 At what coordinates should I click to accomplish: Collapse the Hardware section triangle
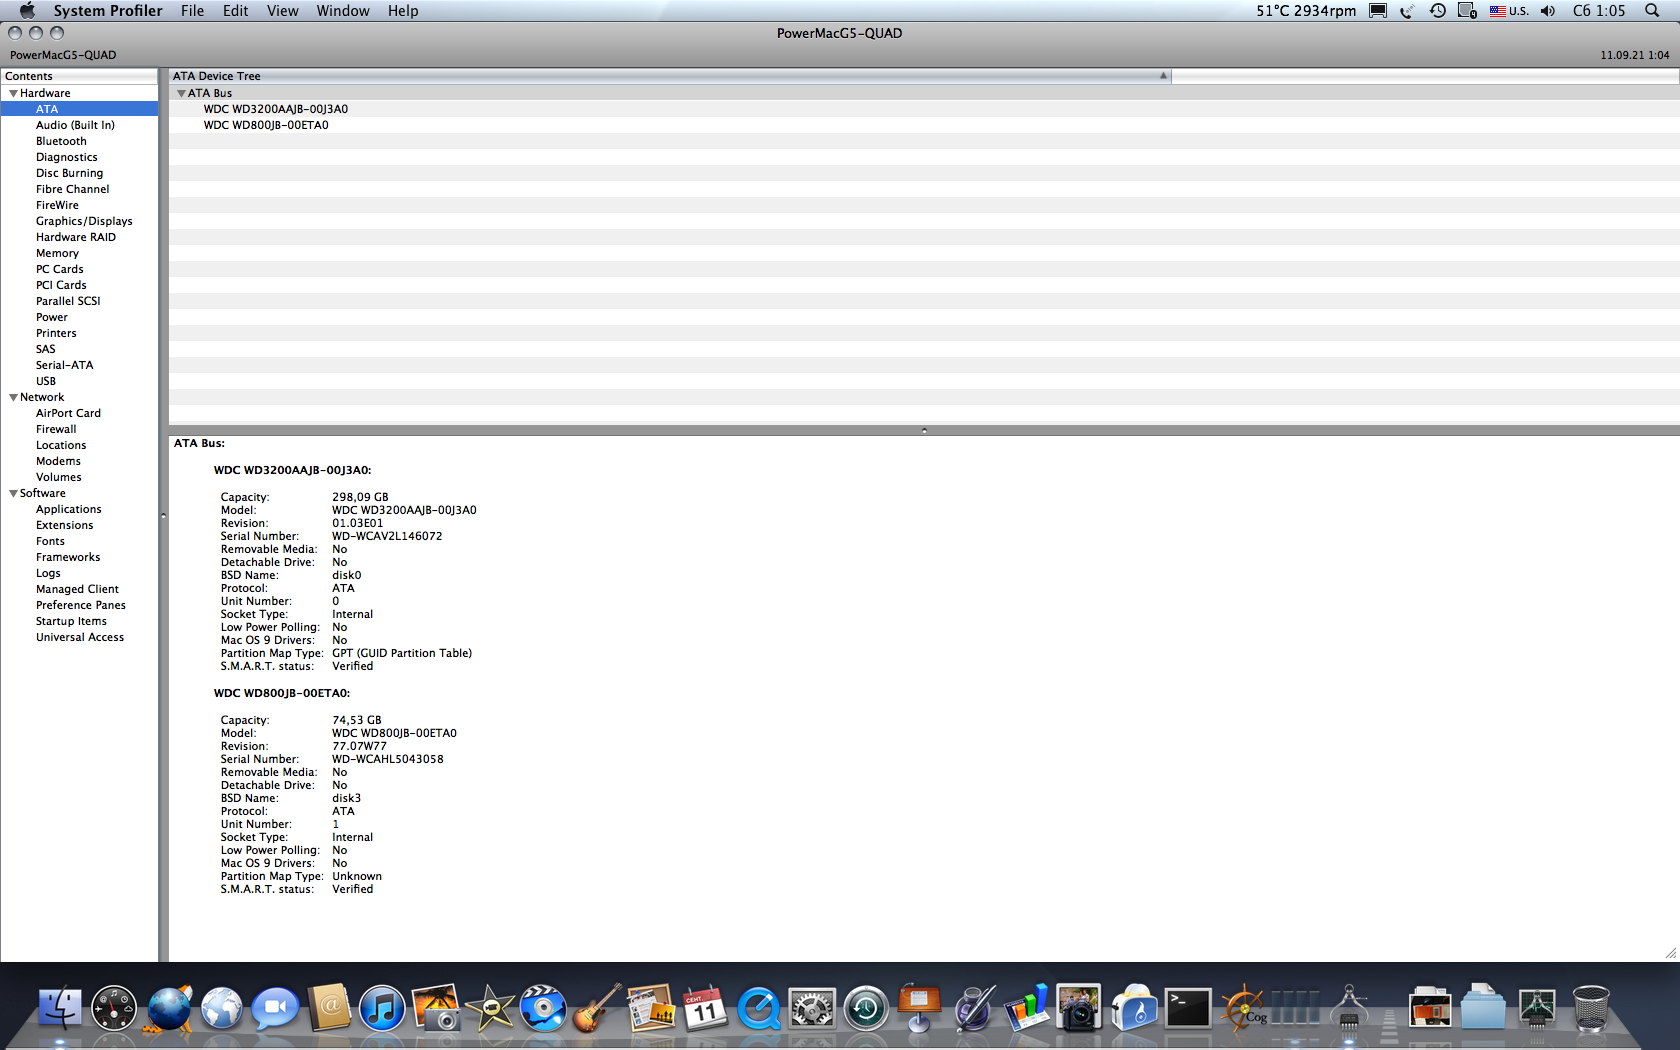tap(13, 93)
